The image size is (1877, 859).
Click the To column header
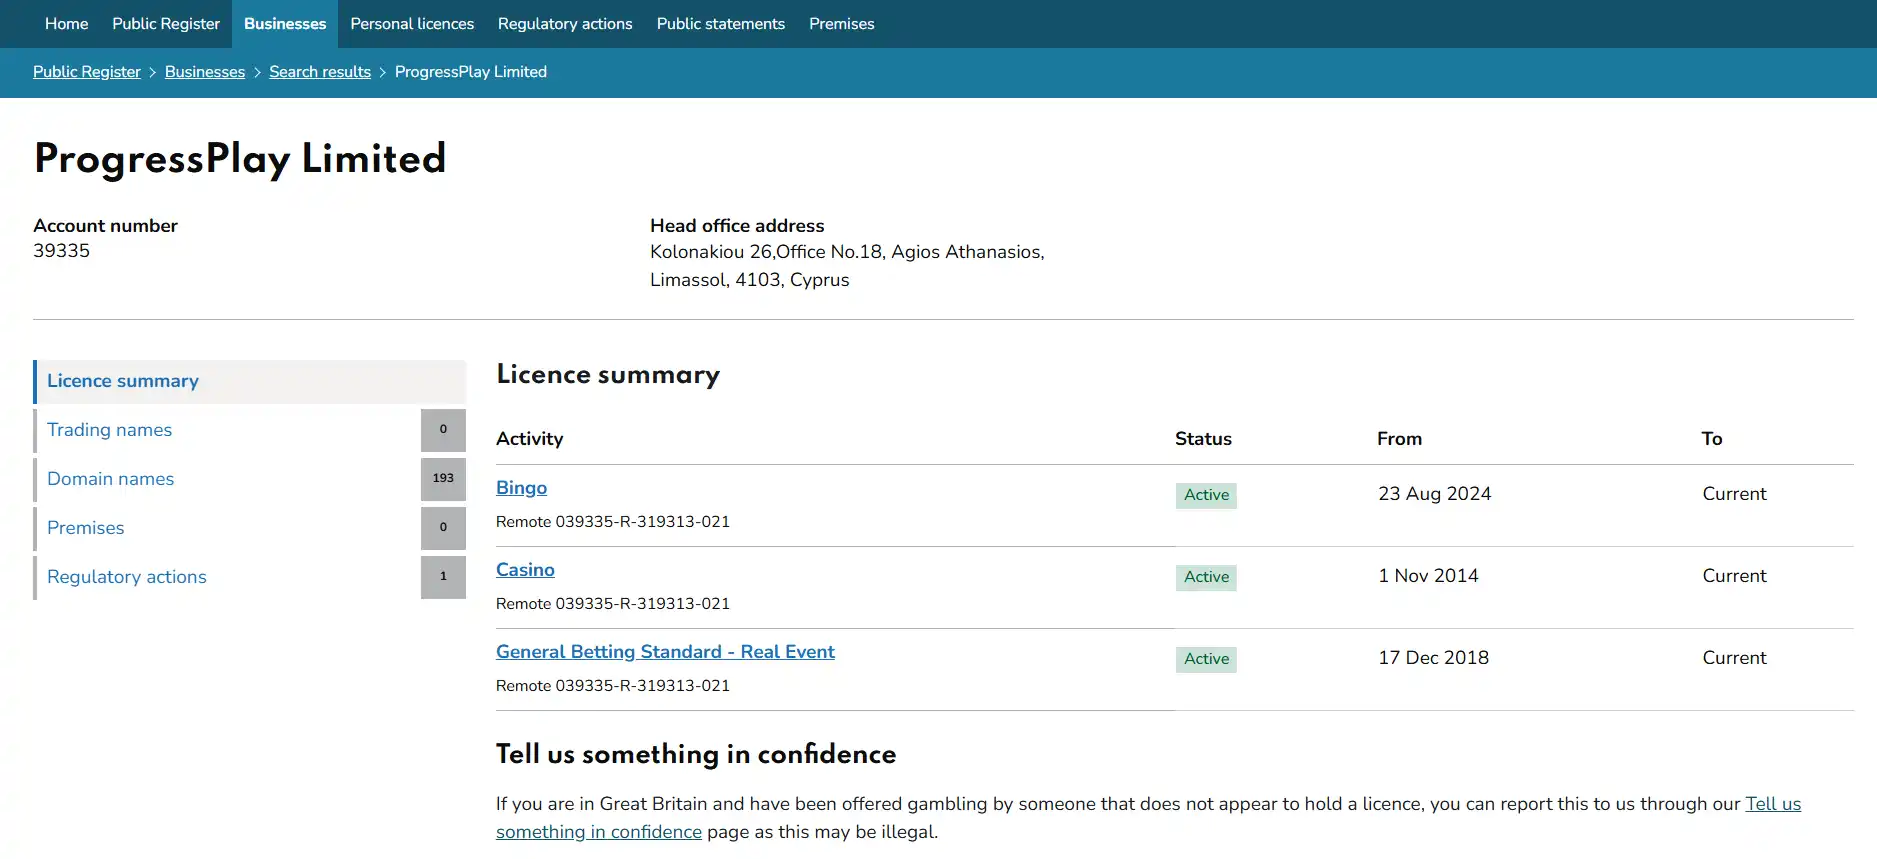[x=1712, y=439]
